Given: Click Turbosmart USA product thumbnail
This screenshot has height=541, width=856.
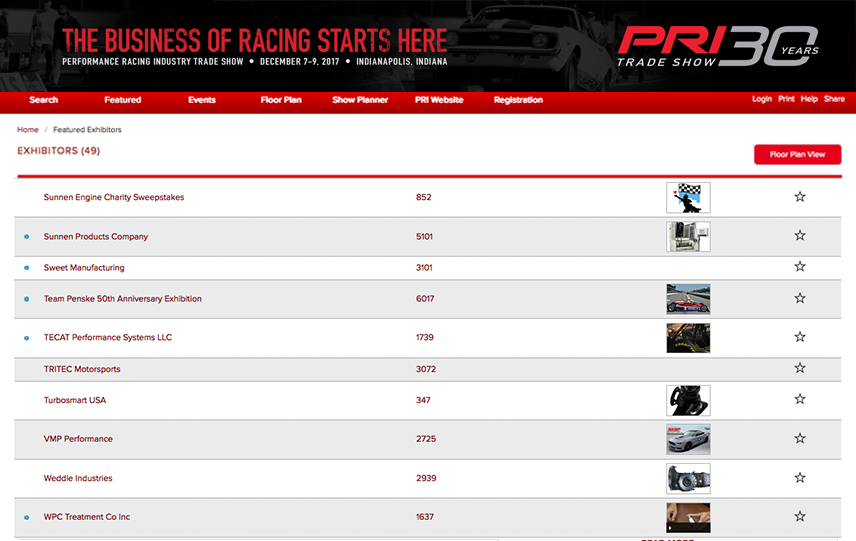Looking at the screenshot, I should click(688, 400).
